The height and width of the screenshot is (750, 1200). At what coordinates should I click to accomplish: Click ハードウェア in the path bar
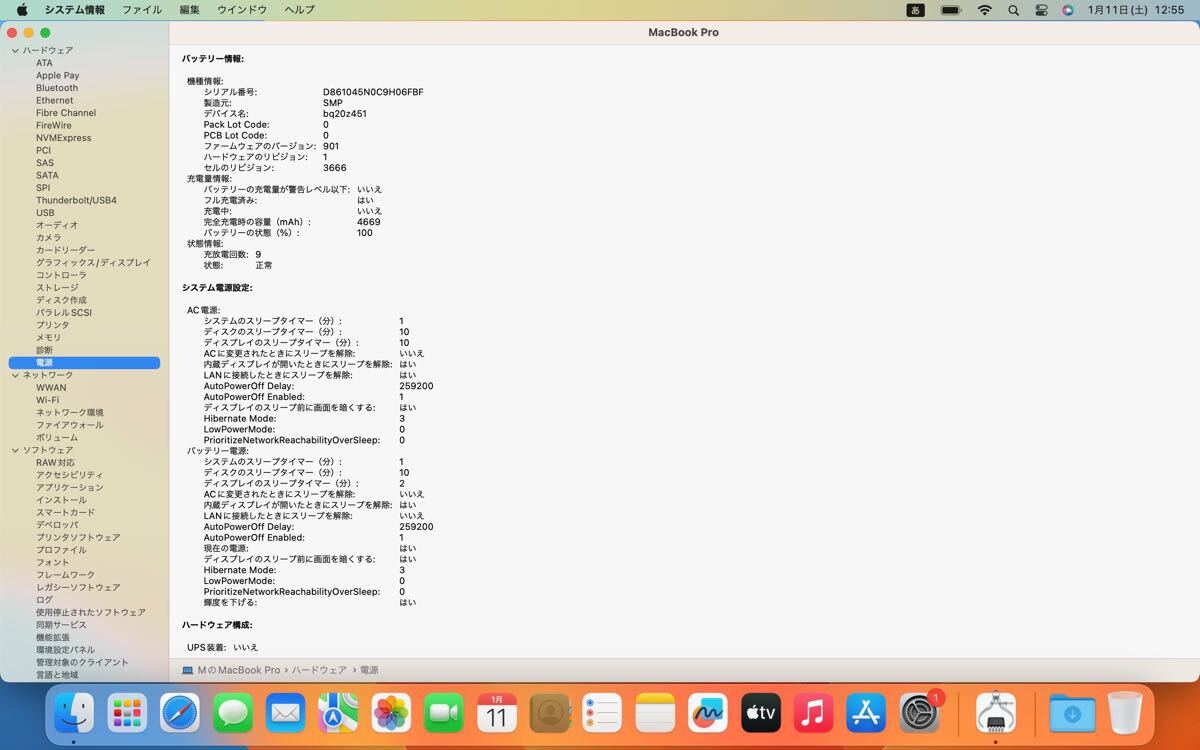pyautogui.click(x=319, y=670)
